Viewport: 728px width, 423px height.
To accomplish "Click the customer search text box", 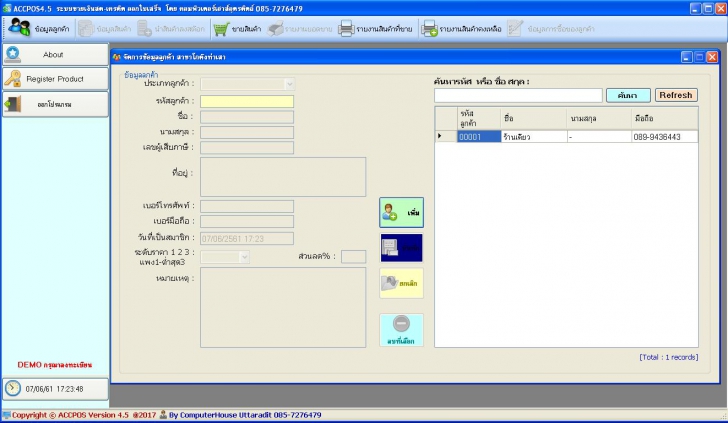I will point(518,95).
